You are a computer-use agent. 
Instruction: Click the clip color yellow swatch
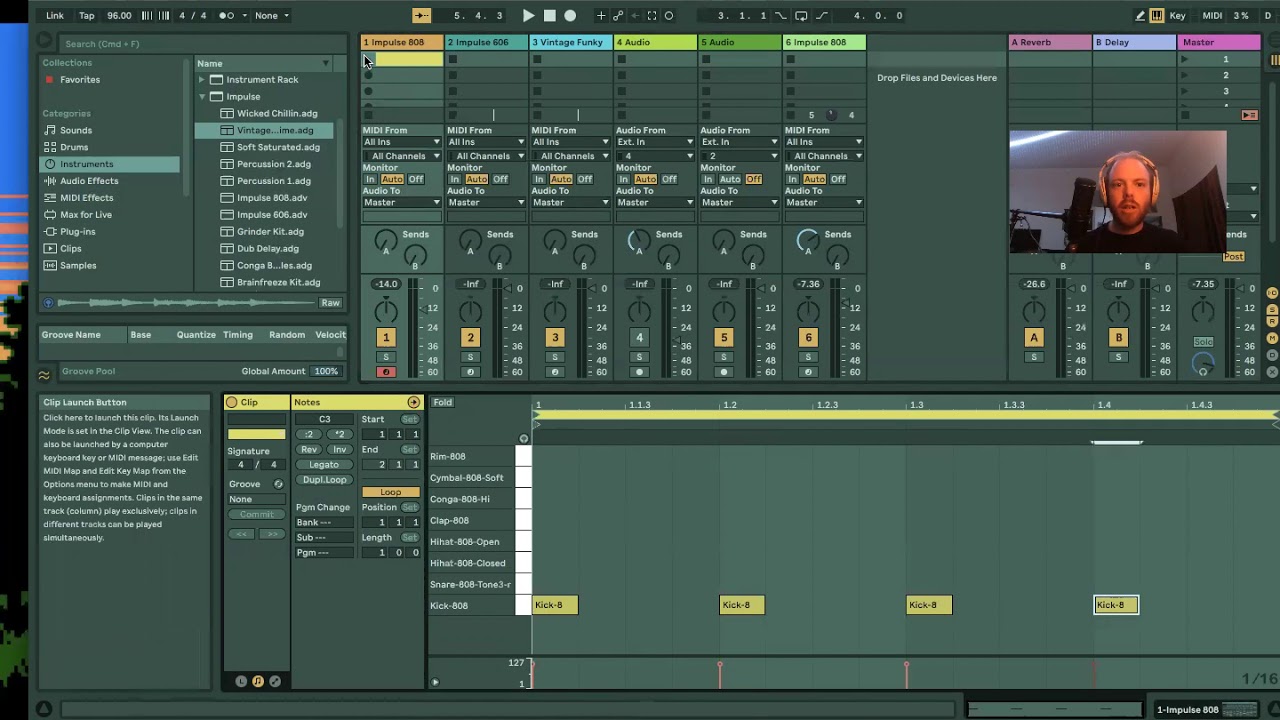pyautogui.click(x=256, y=434)
